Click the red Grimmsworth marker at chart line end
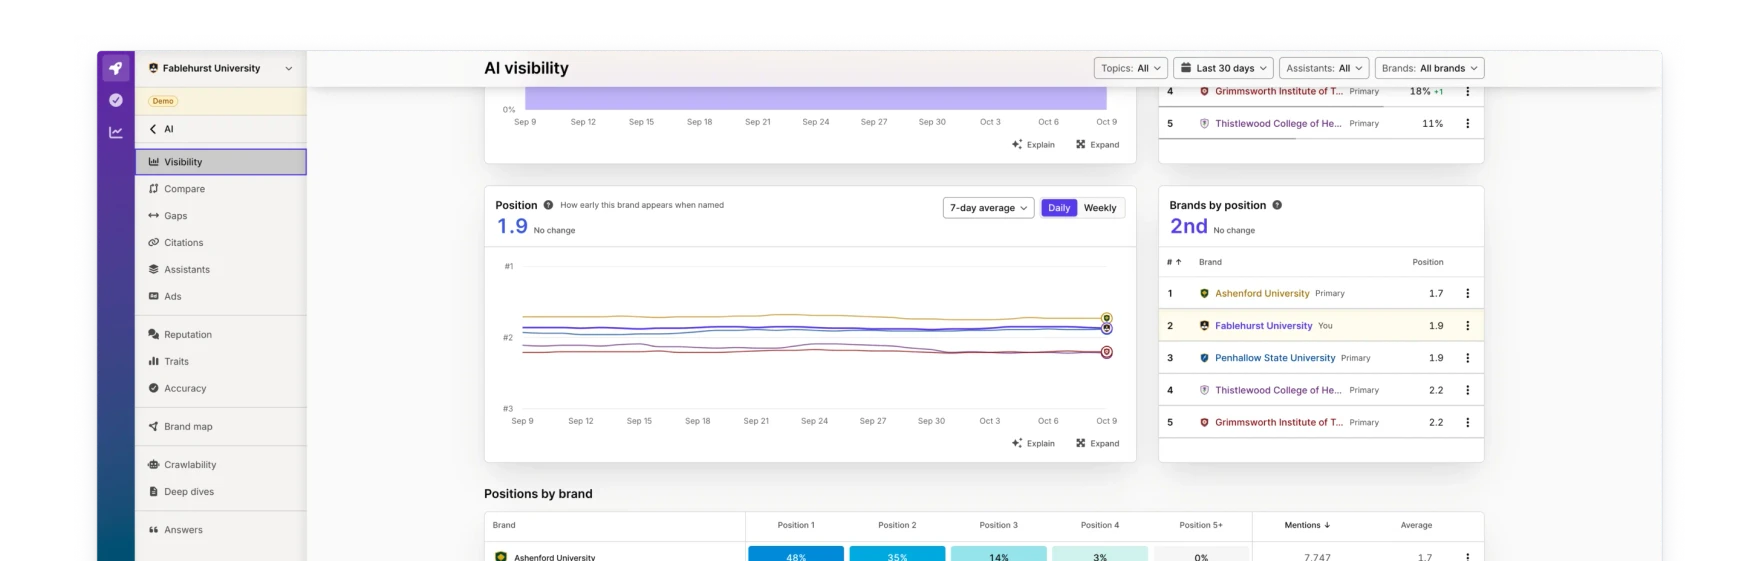The width and height of the screenshot is (1759, 561). (x=1106, y=352)
